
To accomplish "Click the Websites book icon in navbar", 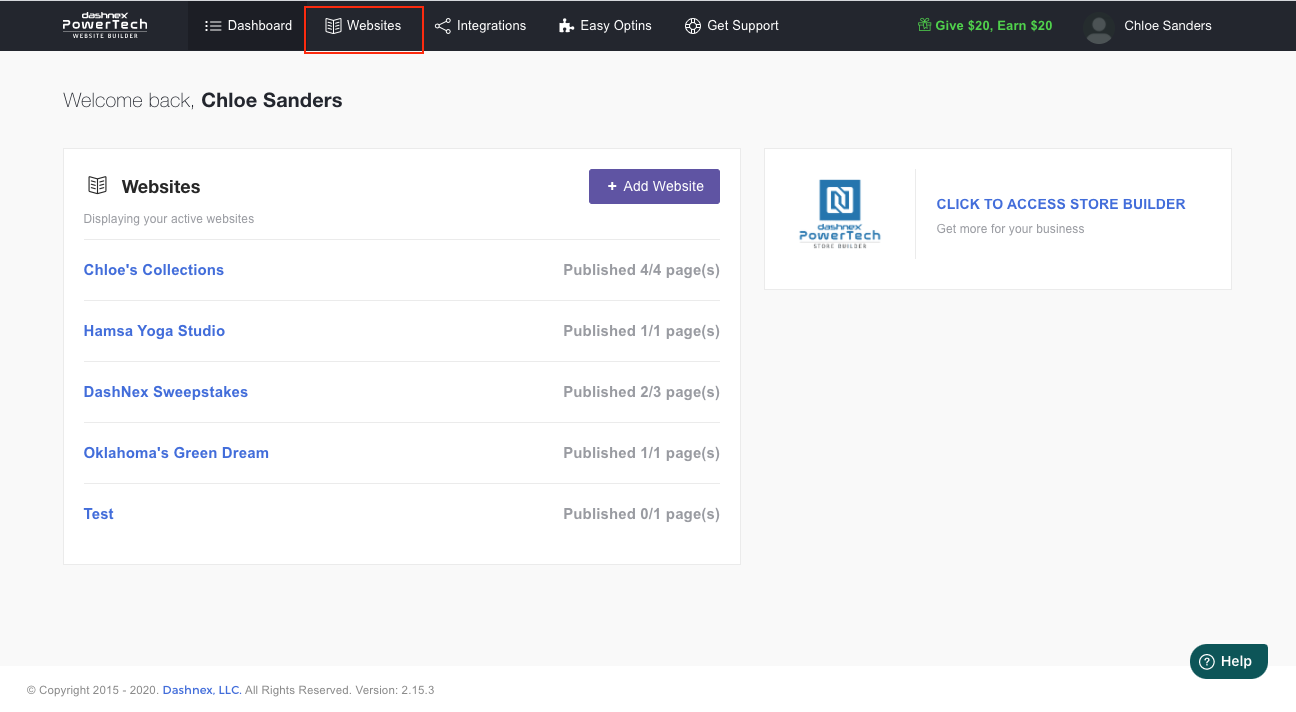I will click(333, 26).
